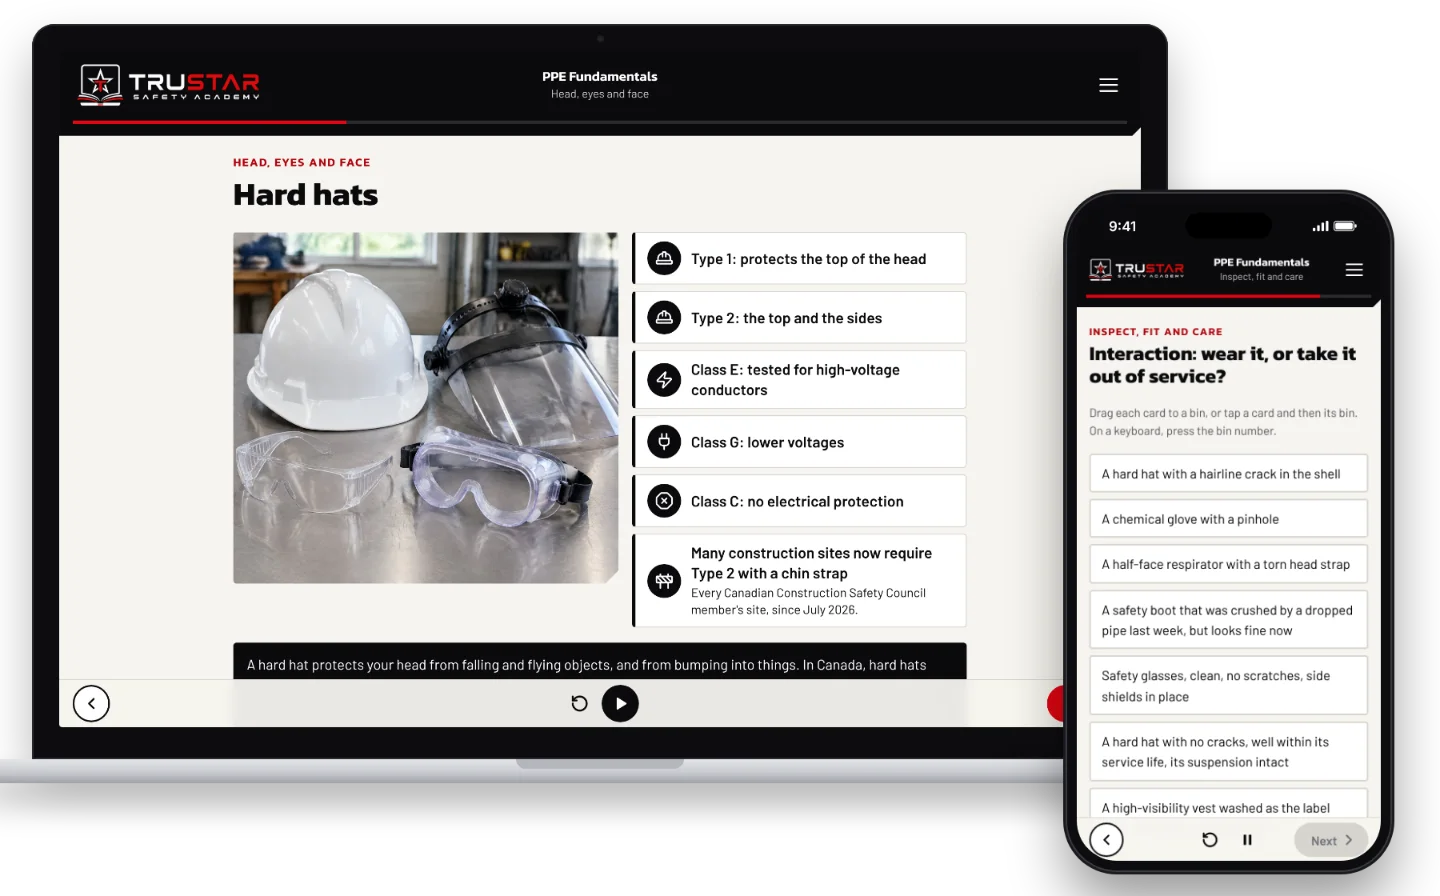Tap 'A hard hat with a hairline crack' card
1440x896 pixels.
tap(1228, 474)
